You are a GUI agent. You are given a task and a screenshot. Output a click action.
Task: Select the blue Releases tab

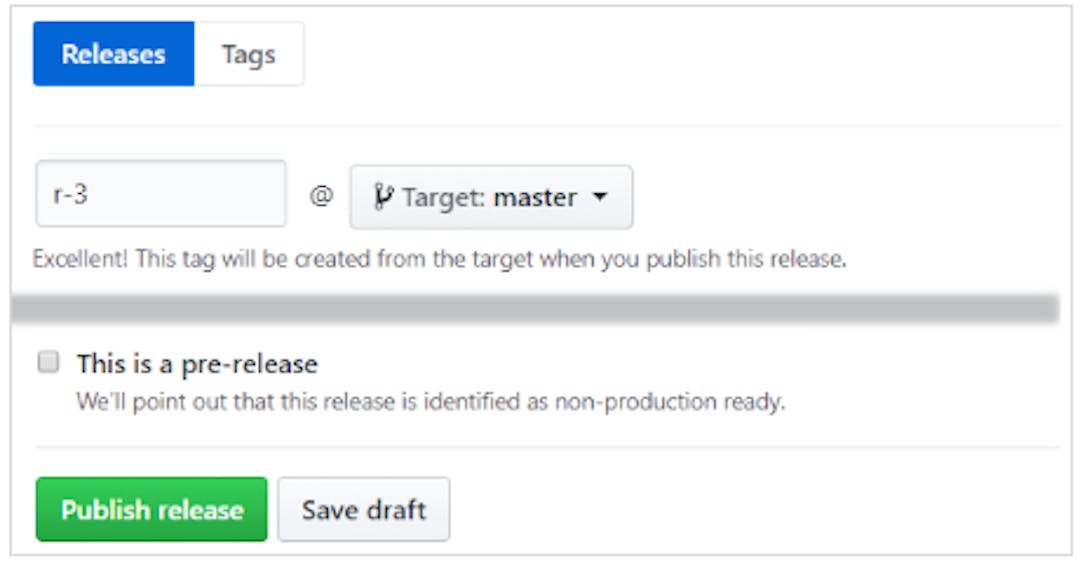coord(114,54)
